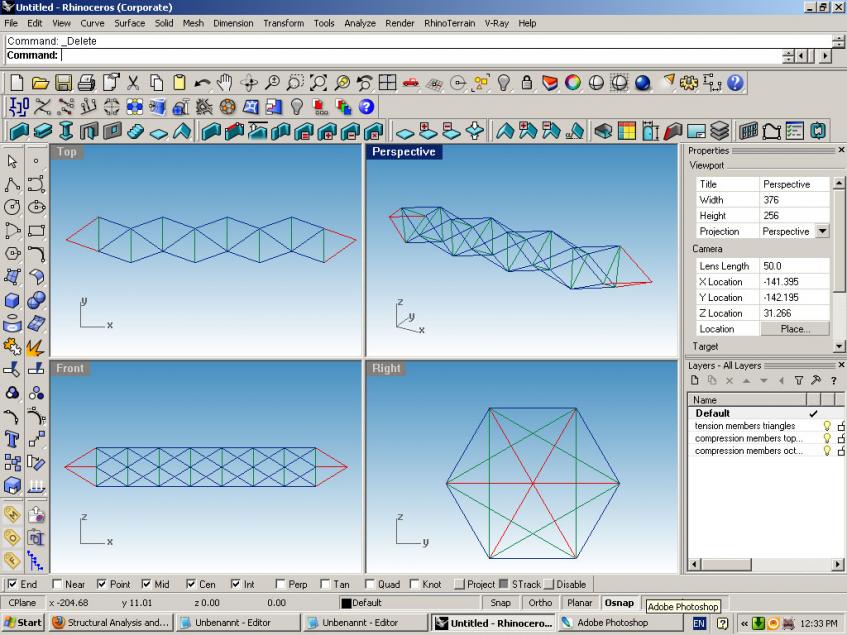
Task: Activate the Right viewport title
Action: (386, 368)
